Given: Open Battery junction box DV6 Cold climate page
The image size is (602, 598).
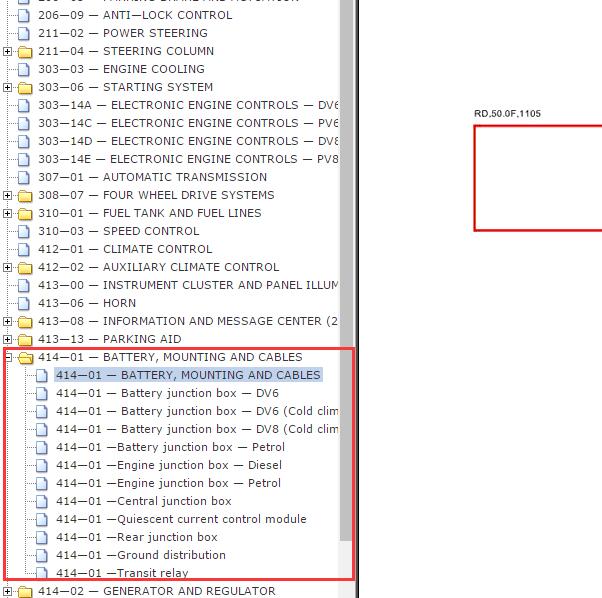Looking at the screenshot, I should (x=197, y=411).
